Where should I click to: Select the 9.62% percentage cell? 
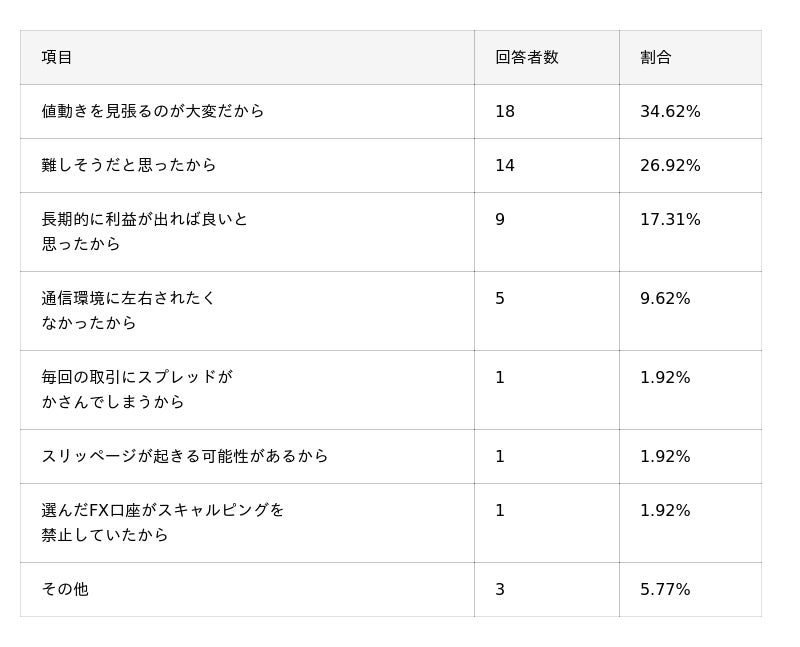coord(665,298)
